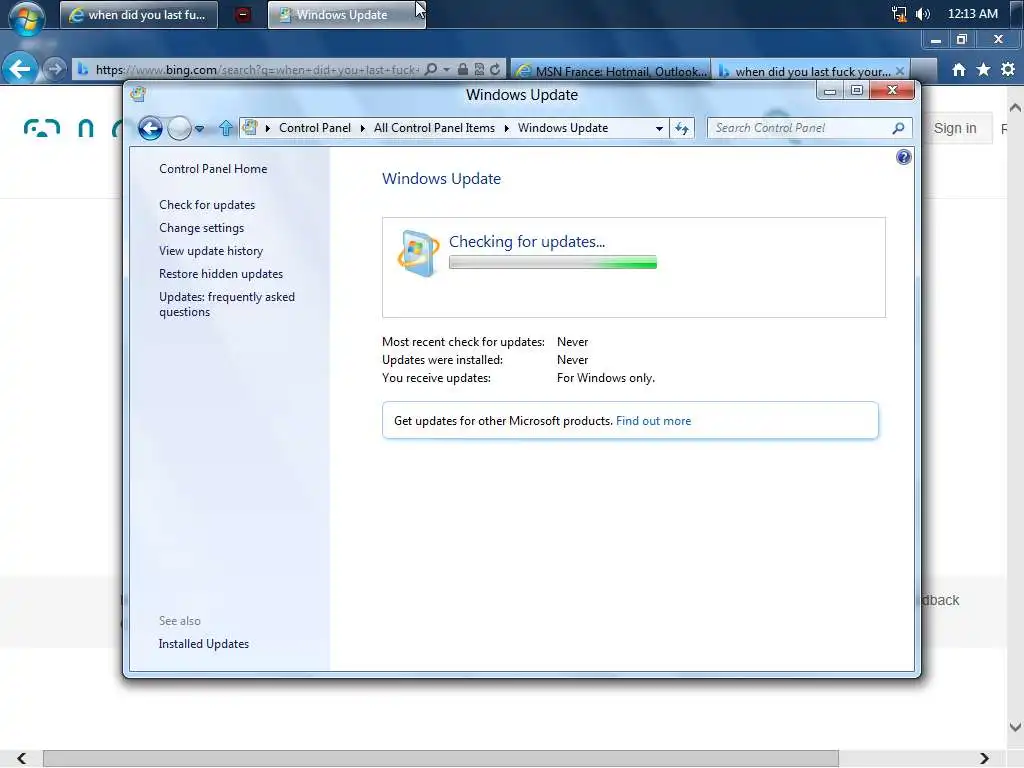Focus the Search Control Panel box

coord(801,128)
